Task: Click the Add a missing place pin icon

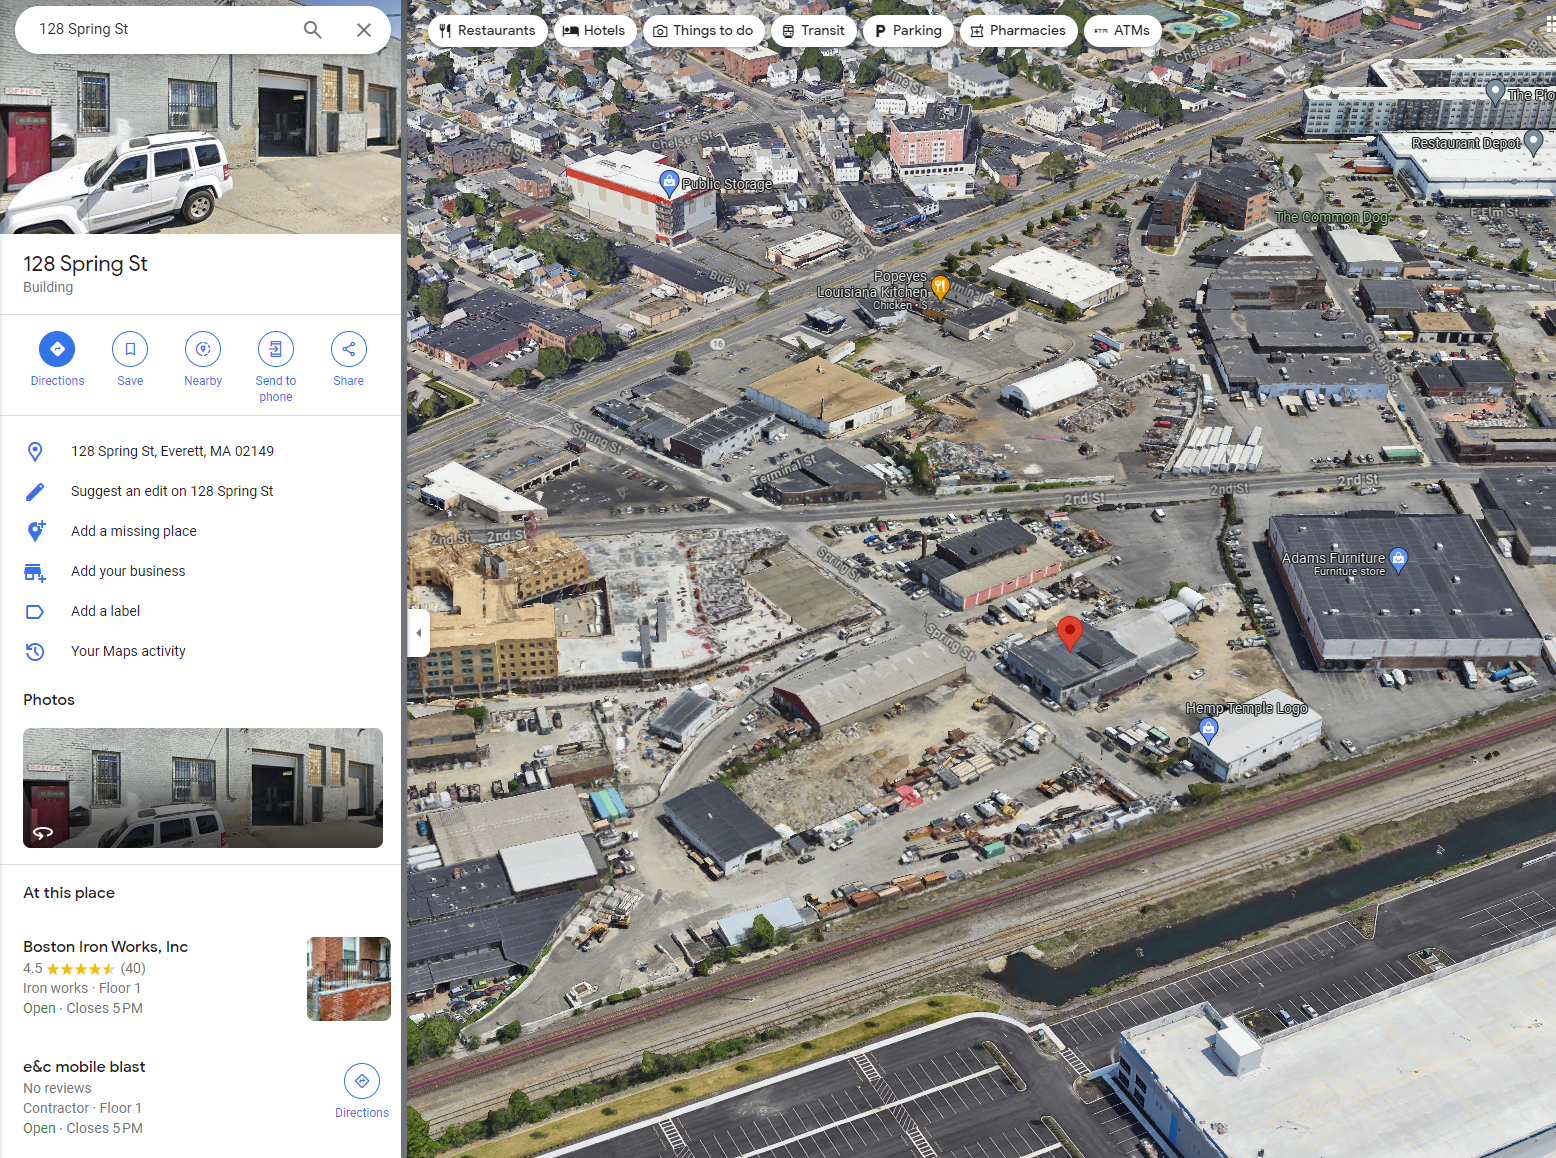Action: [35, 531]
